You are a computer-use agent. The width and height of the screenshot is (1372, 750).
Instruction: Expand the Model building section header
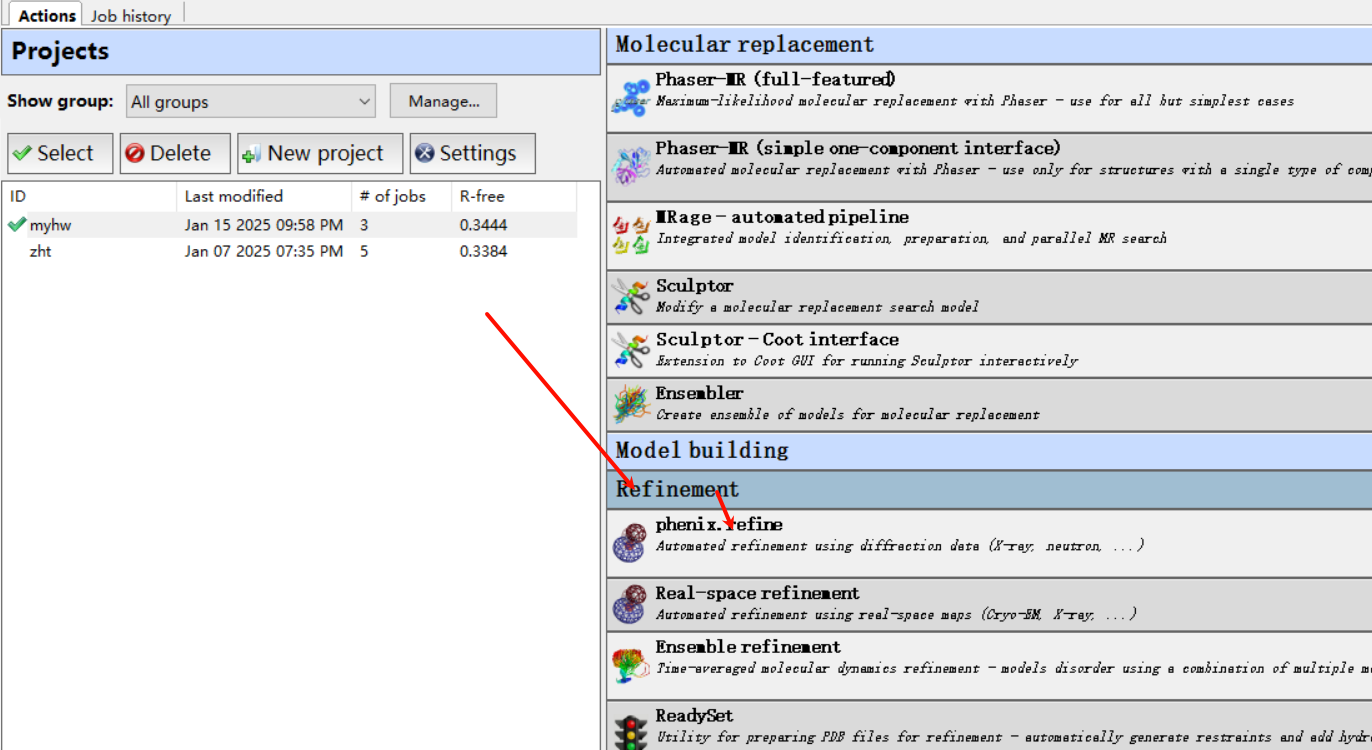point(989,451)
